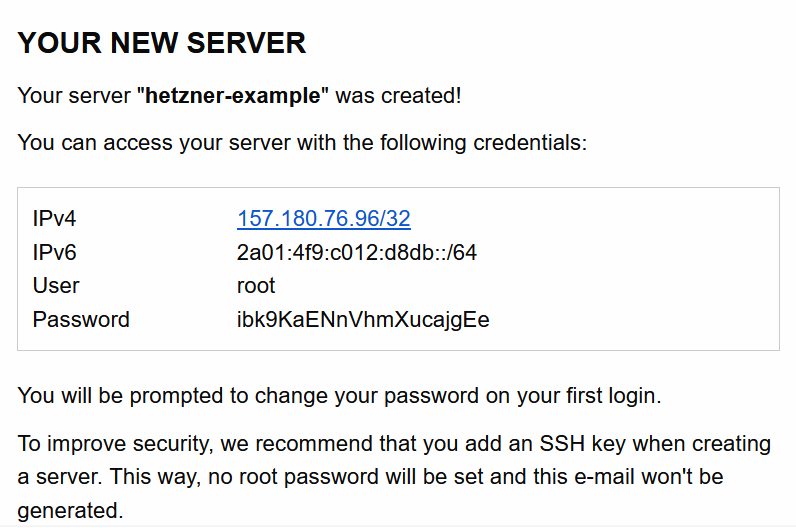Click the sentence about changing your password
The height and width of the screenshot is (528, 796).
point(339,396)
